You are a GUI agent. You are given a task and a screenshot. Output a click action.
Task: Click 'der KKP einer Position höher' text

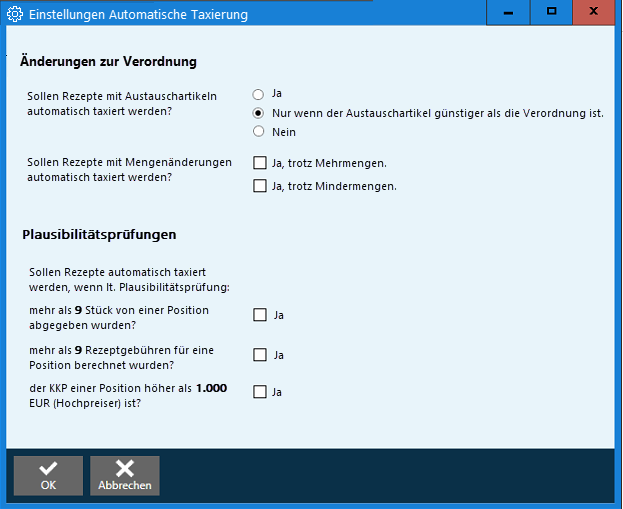[x=128, y=396]
